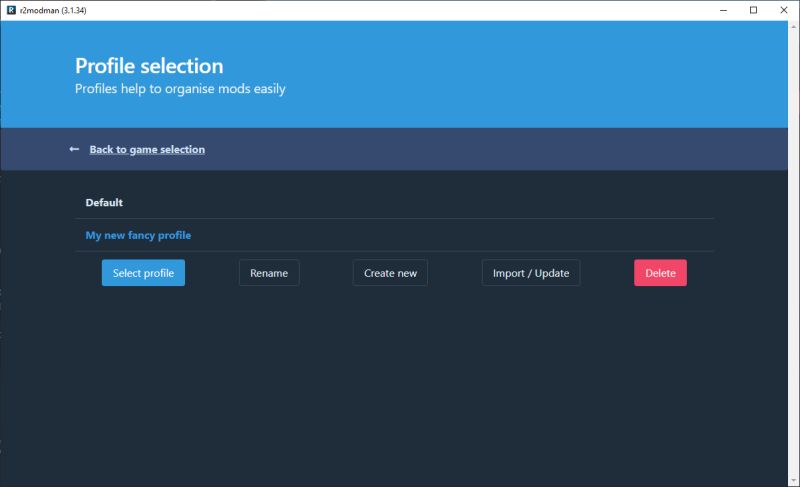Screen dimensions: 800x487
Task: Choose the Default profile row
Action: pyautogui.click(x=394, y=202)
